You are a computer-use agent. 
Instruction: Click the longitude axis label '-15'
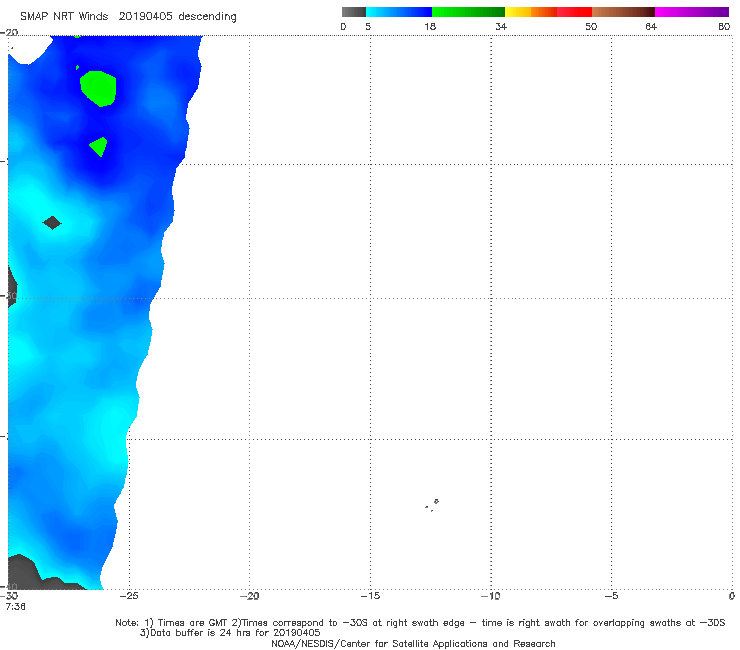click(370, 596)
